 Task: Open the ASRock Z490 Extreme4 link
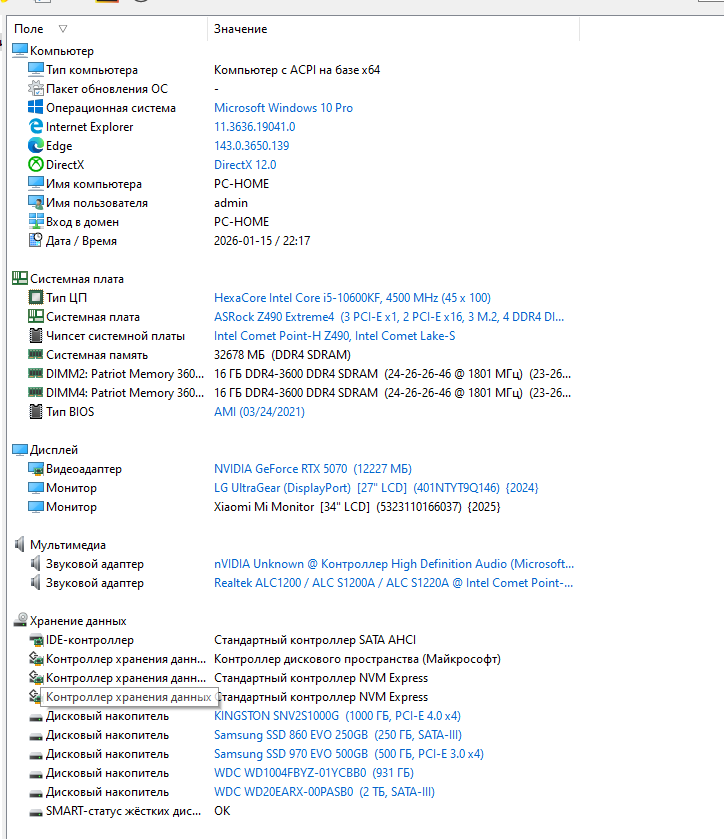(x=389, y=317)
